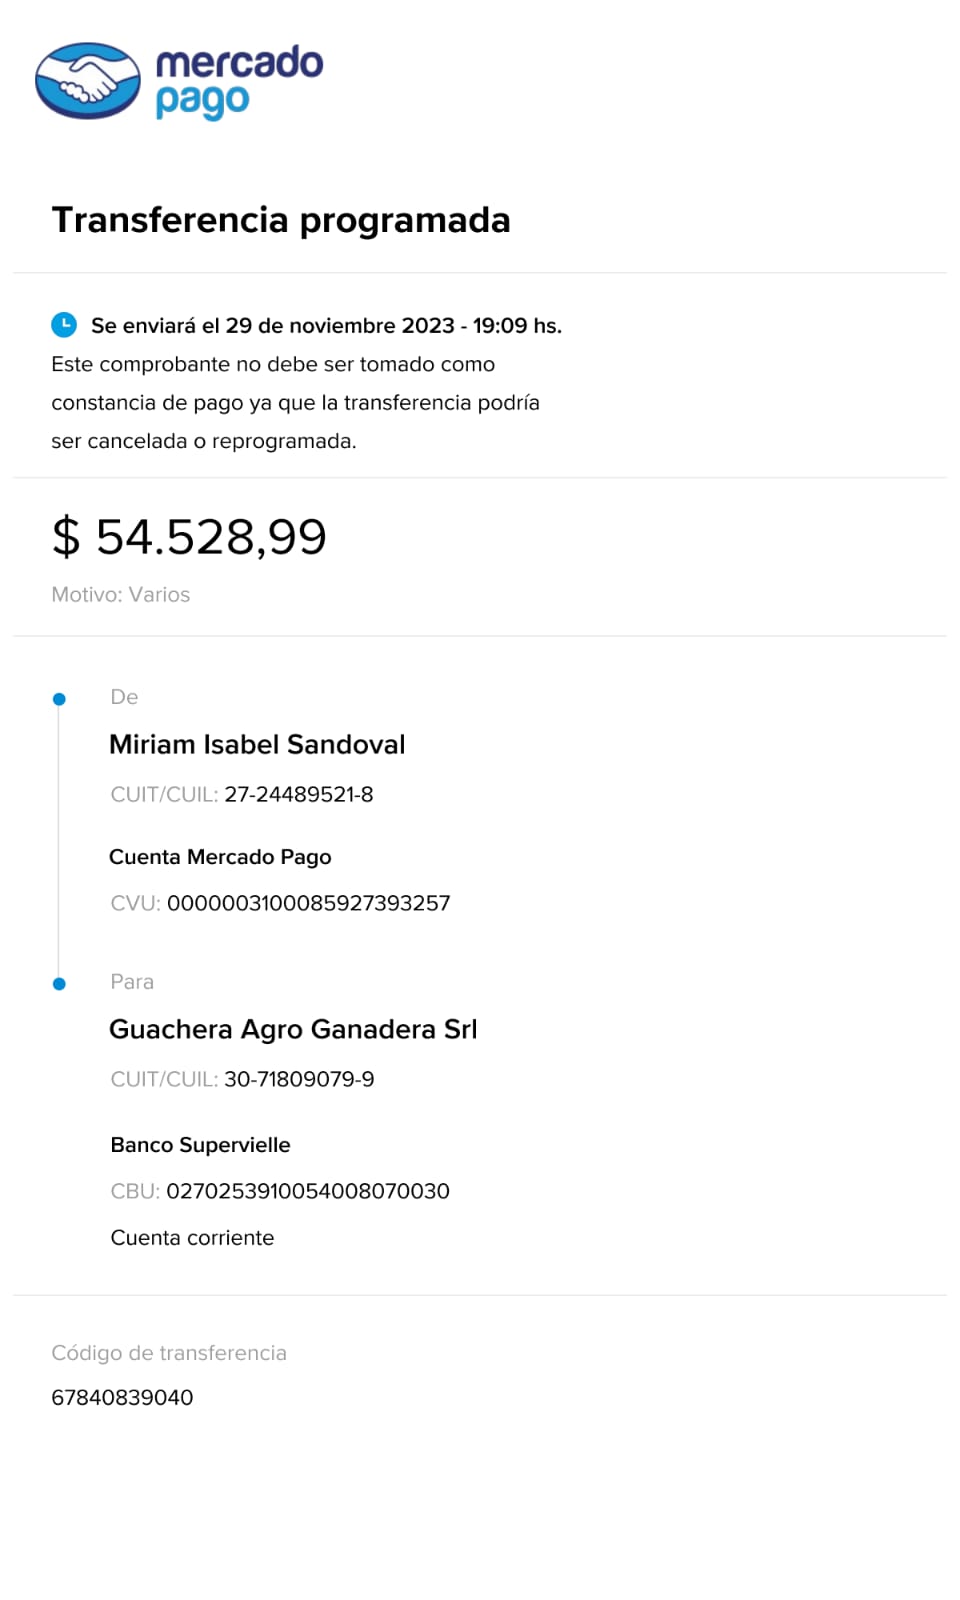Click the Cuenta Mercado Pago label
The height and width of the screenshot is (1600, 960).
220,857
